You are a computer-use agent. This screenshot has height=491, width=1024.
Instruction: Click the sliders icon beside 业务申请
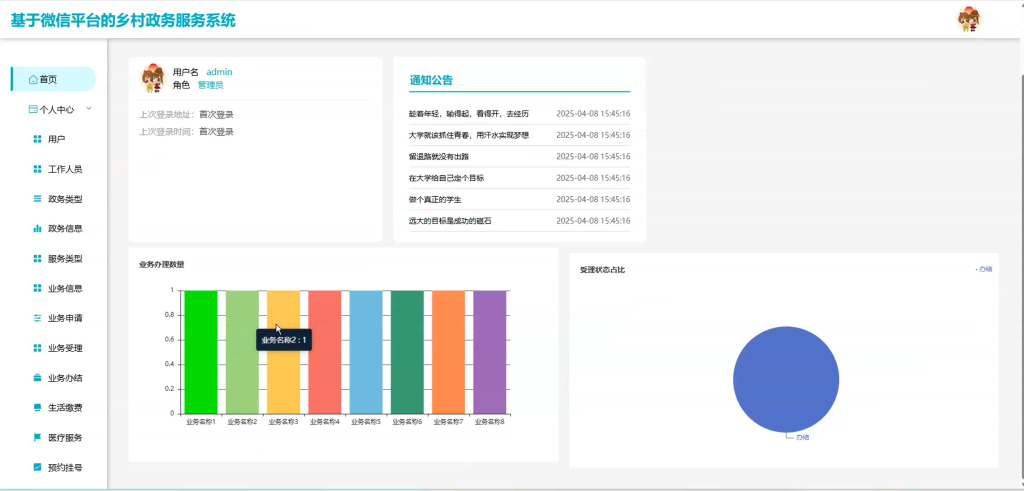[37, 318]
